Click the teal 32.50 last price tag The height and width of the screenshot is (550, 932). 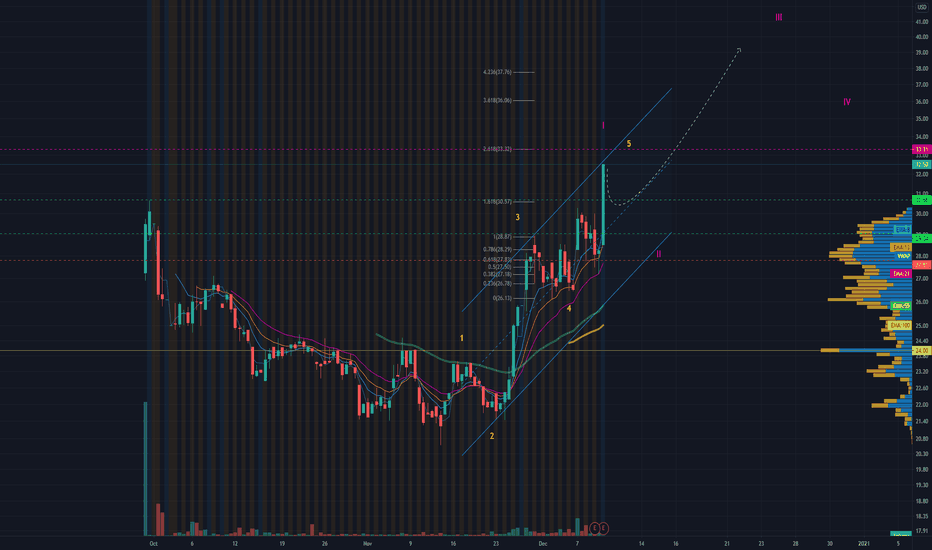[x=921, y=164]
